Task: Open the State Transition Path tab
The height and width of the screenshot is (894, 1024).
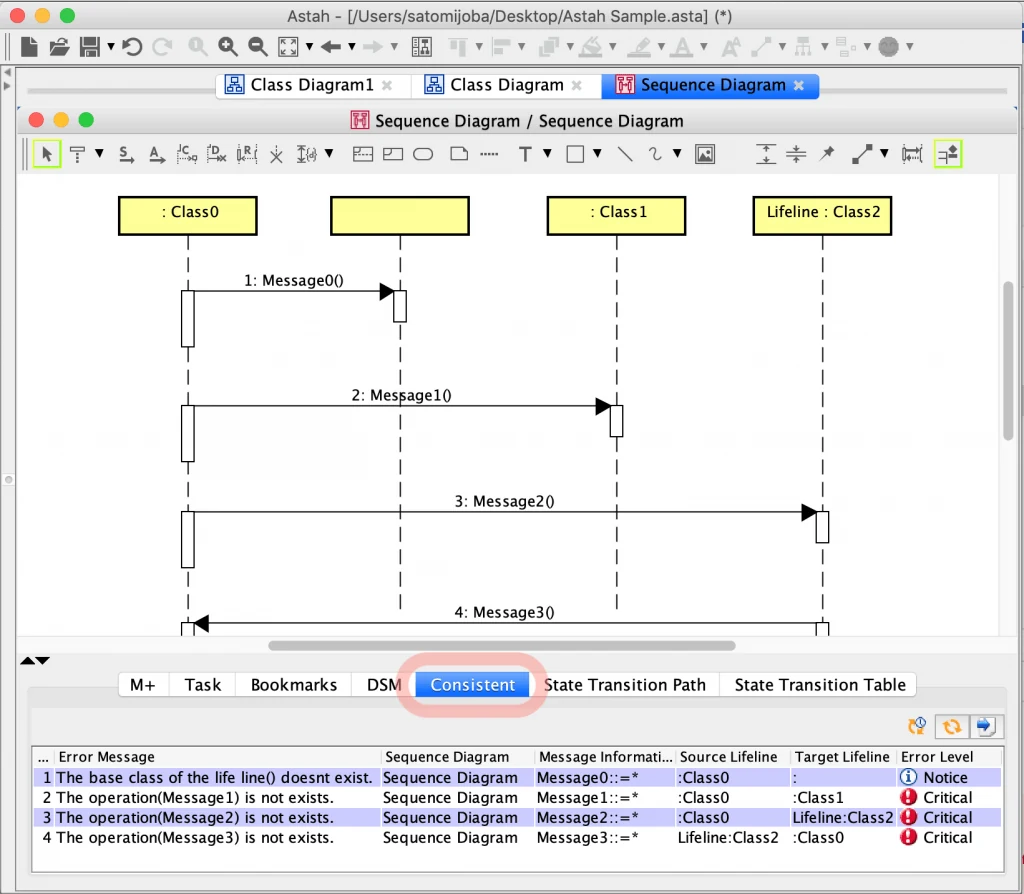Action: (625, 684)
